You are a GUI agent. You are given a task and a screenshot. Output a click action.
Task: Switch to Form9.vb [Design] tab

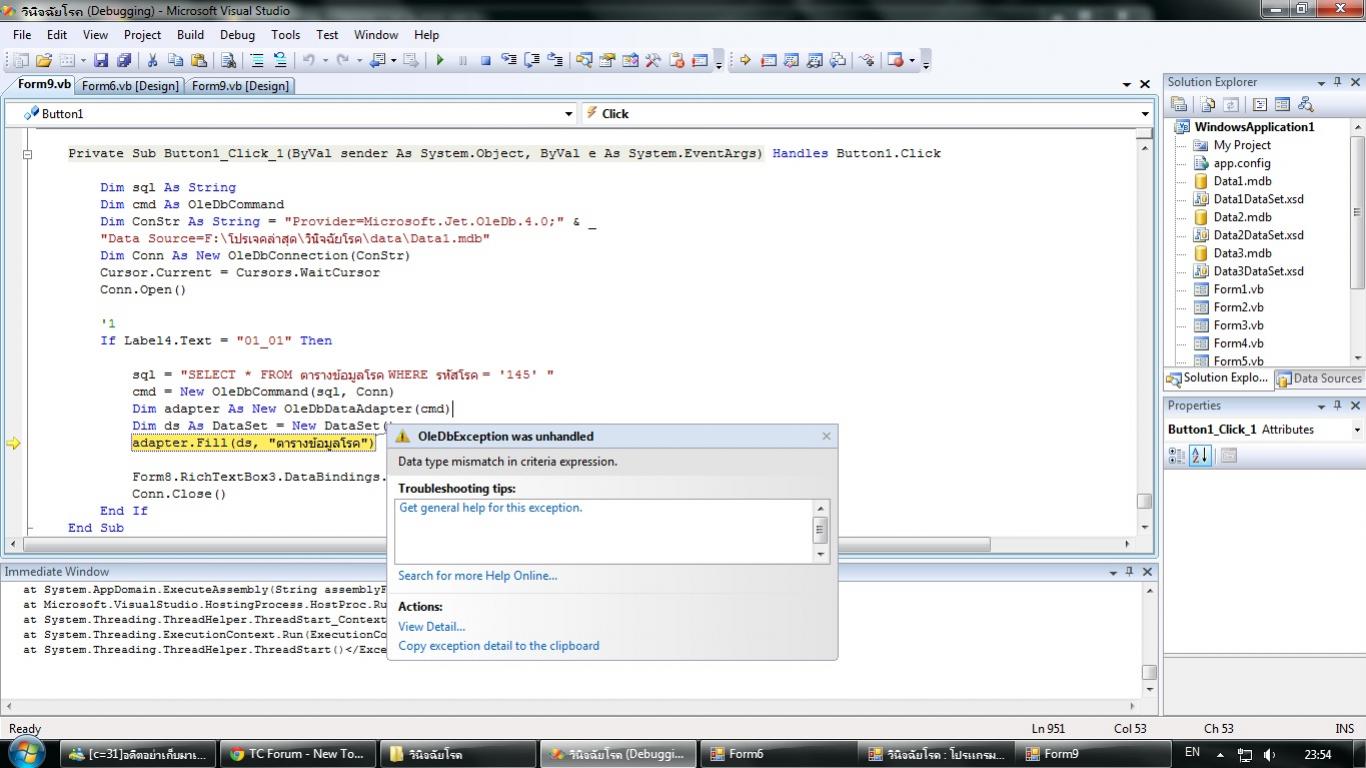240,86
